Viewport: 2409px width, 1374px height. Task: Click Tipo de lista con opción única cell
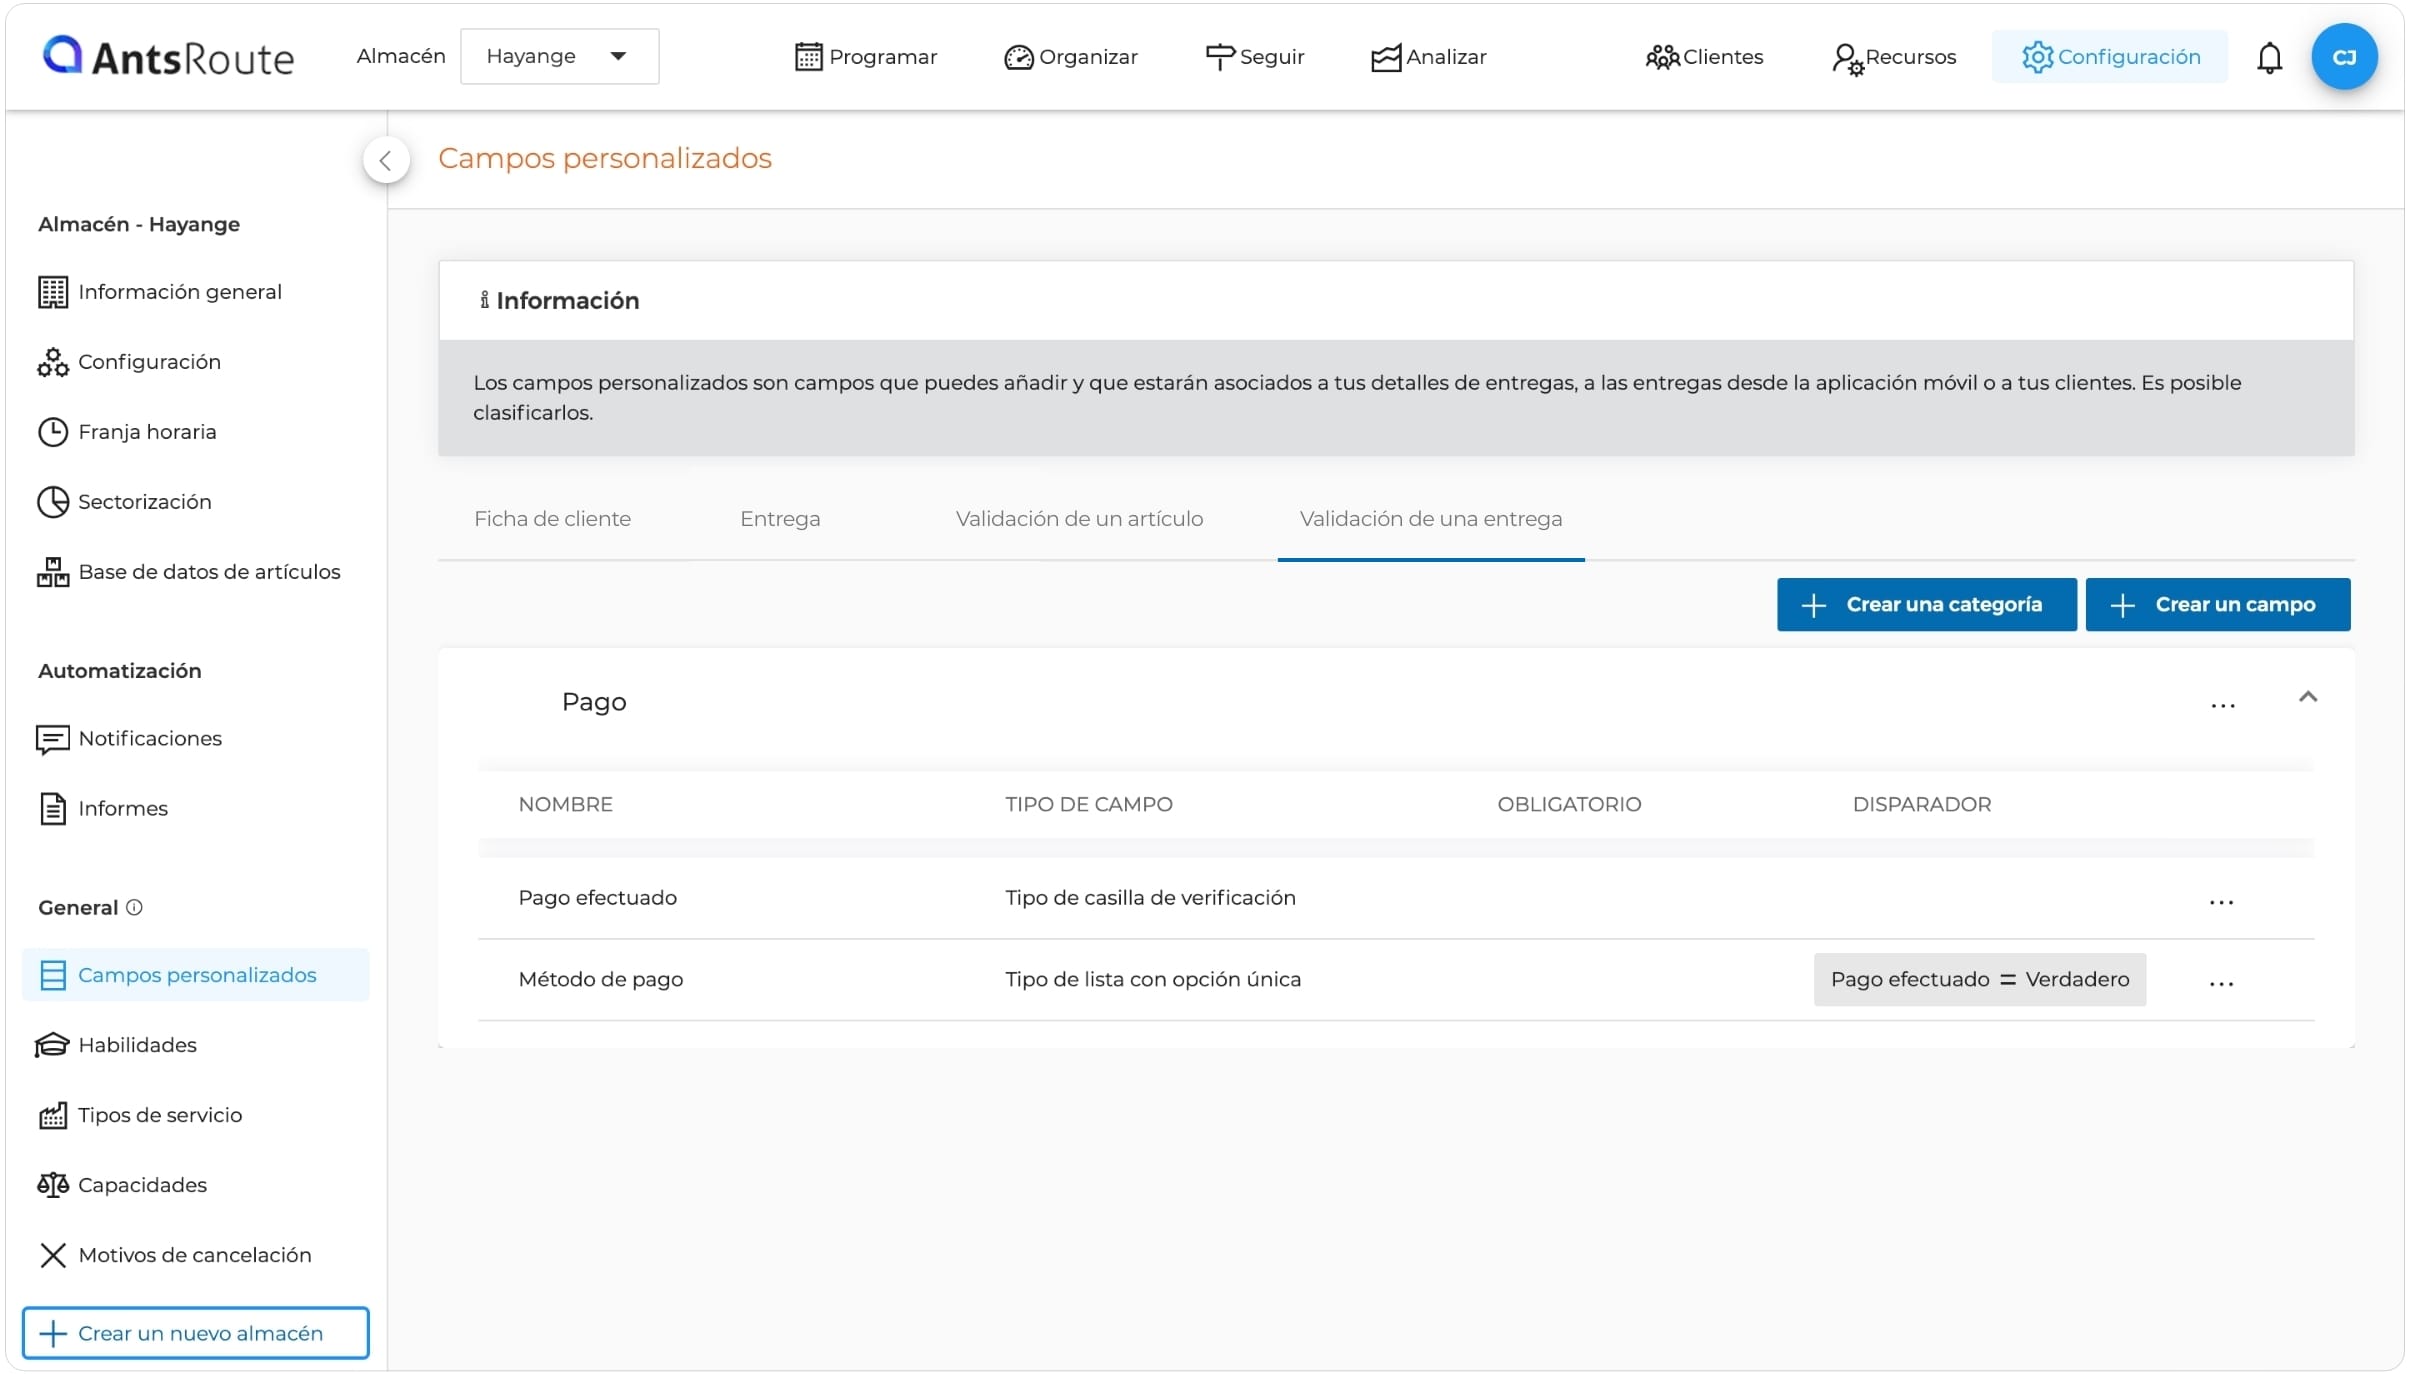[x=1153, y=980]
